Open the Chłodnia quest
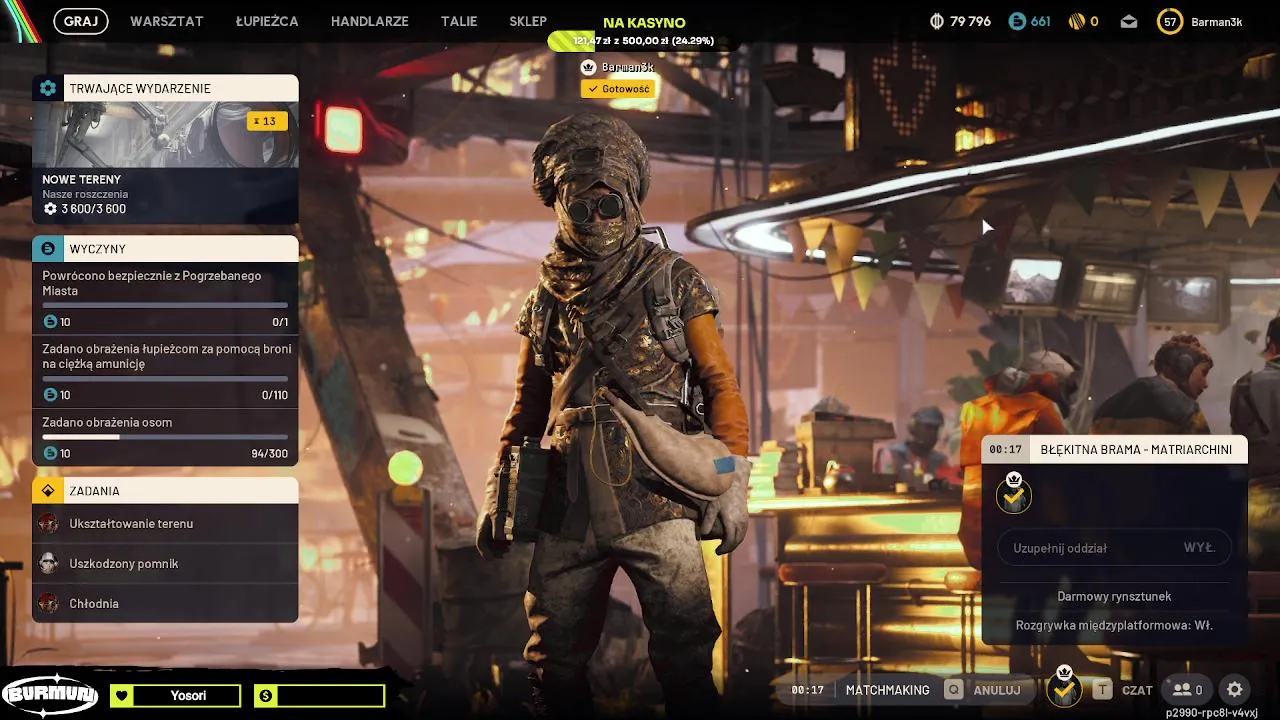 click(165, 603)
